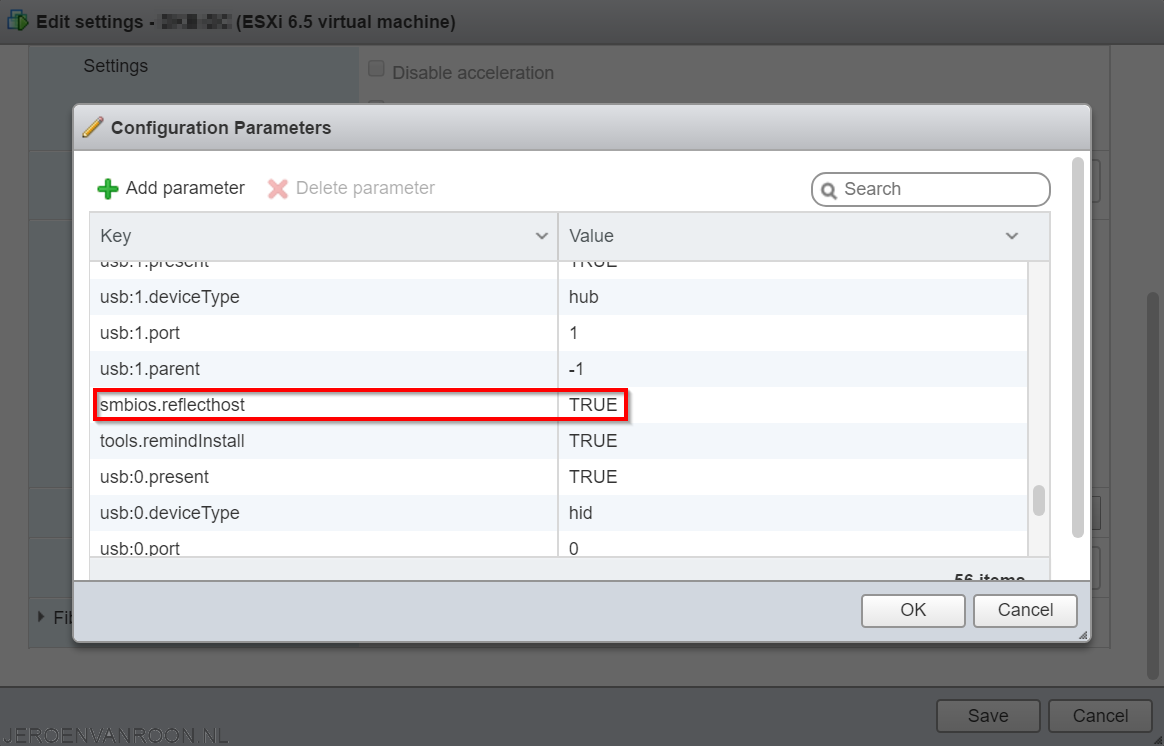Image resolution: width=1164 pixels, height=746 pixels.
Task: Select the usb:1.parent row key
Action: pyautogui.click(x=150, y=369)
